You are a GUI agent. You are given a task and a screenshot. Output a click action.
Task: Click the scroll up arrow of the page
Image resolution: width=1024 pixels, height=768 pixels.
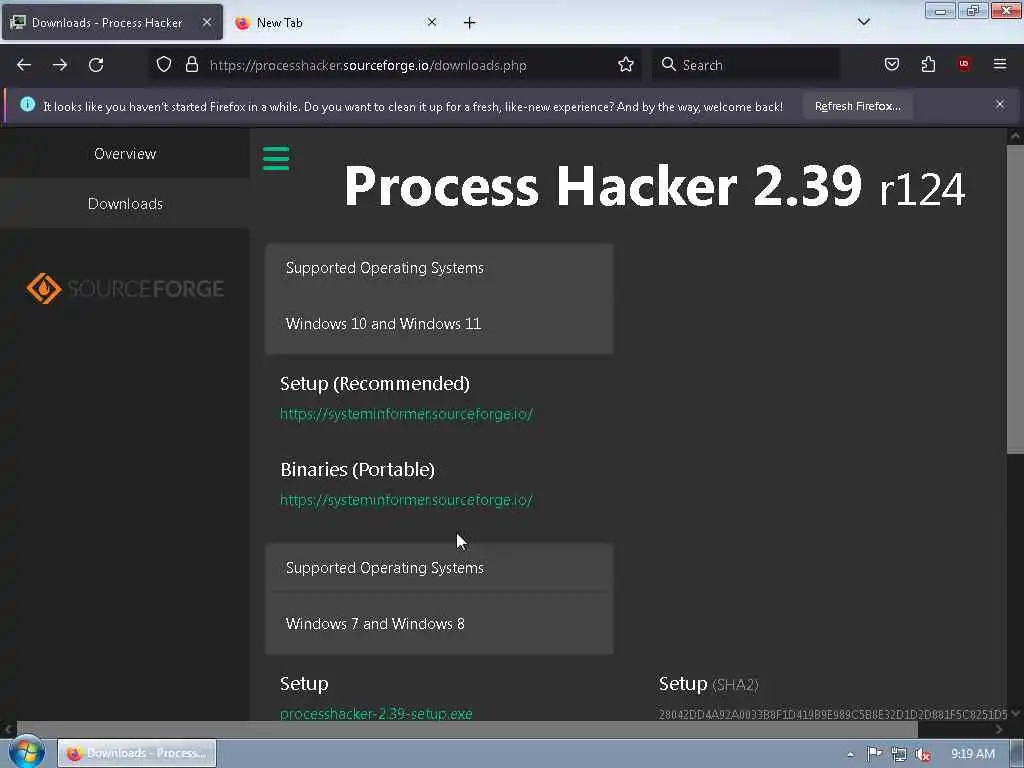[1015, 136]
